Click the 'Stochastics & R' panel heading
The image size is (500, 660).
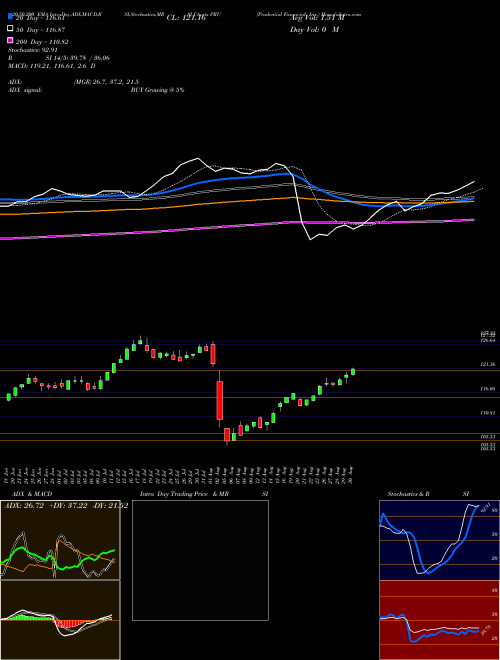(x=409, y=494)
